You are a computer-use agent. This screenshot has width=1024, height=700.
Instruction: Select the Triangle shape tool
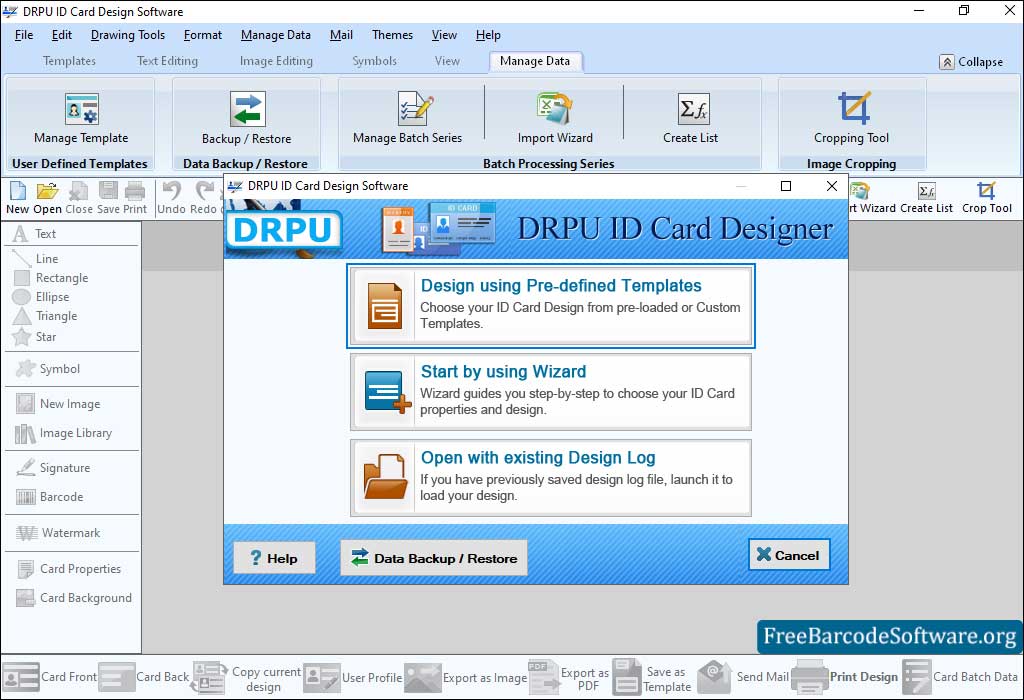(x=45, y=316)
